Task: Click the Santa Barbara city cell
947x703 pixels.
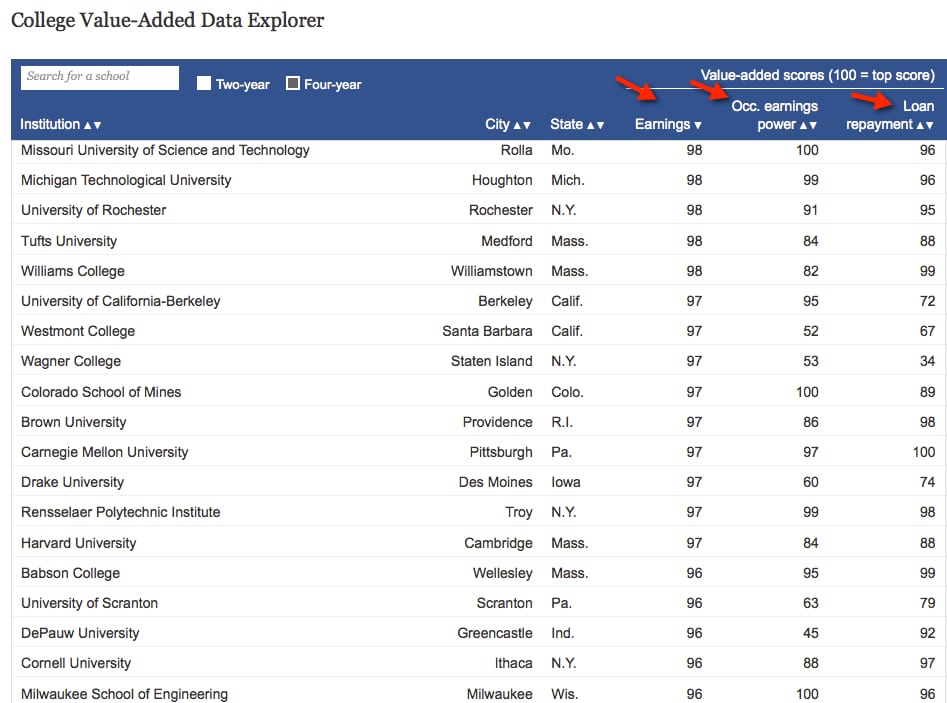Action: pos(487,331)
